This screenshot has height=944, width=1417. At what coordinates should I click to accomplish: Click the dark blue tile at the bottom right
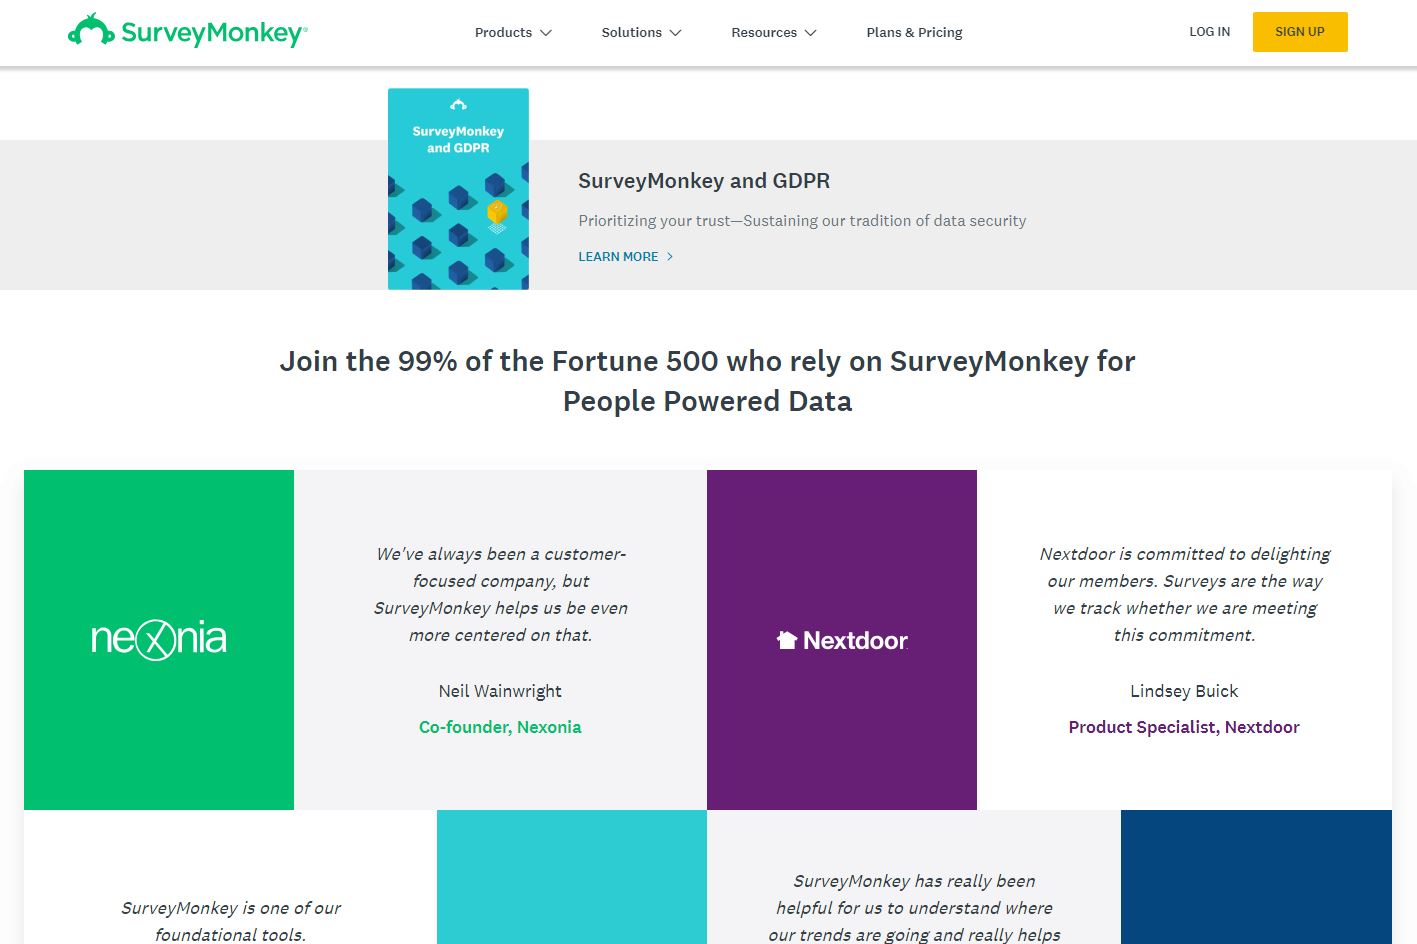[x=1256, y=877]
